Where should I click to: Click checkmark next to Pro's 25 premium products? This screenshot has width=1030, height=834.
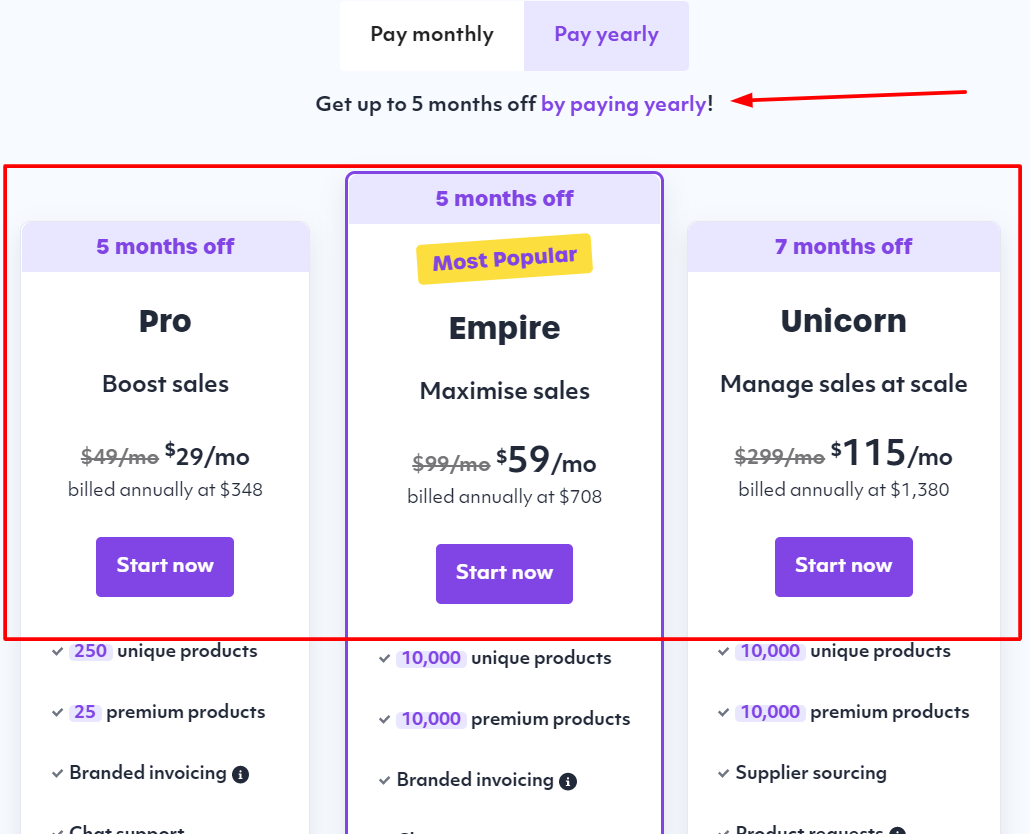click(x=57, y=713)
